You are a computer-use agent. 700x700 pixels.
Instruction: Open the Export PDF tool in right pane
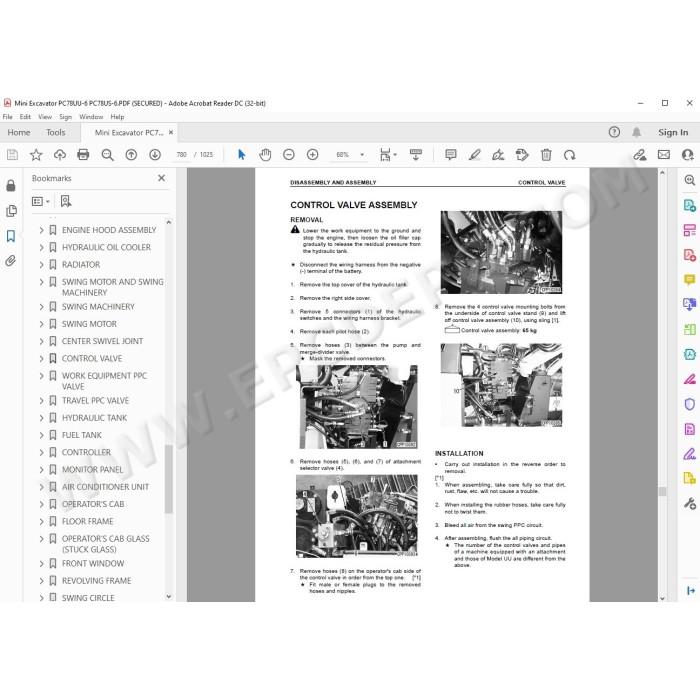coord(690,205)
